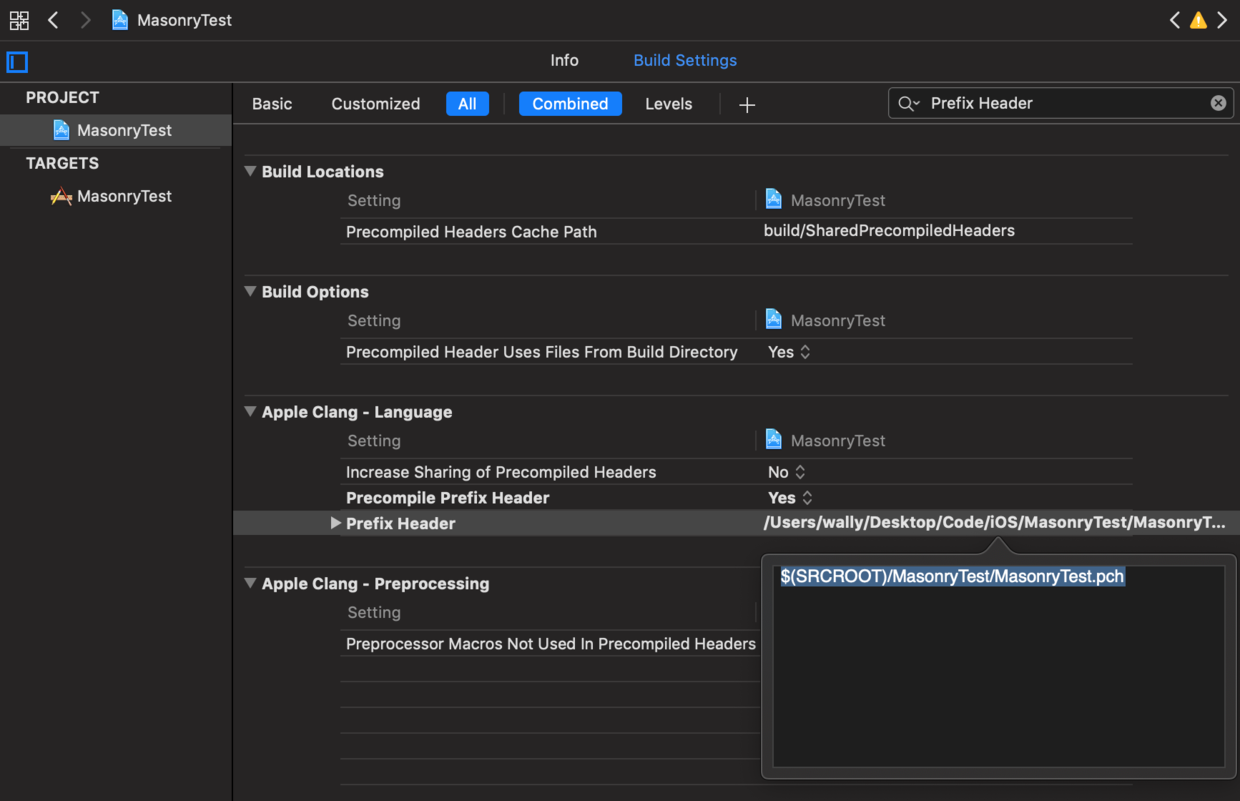Clear the Prefix Header search text
Image resolution: width=1240 pixels, height=801 pixels.
(1218, 103)
